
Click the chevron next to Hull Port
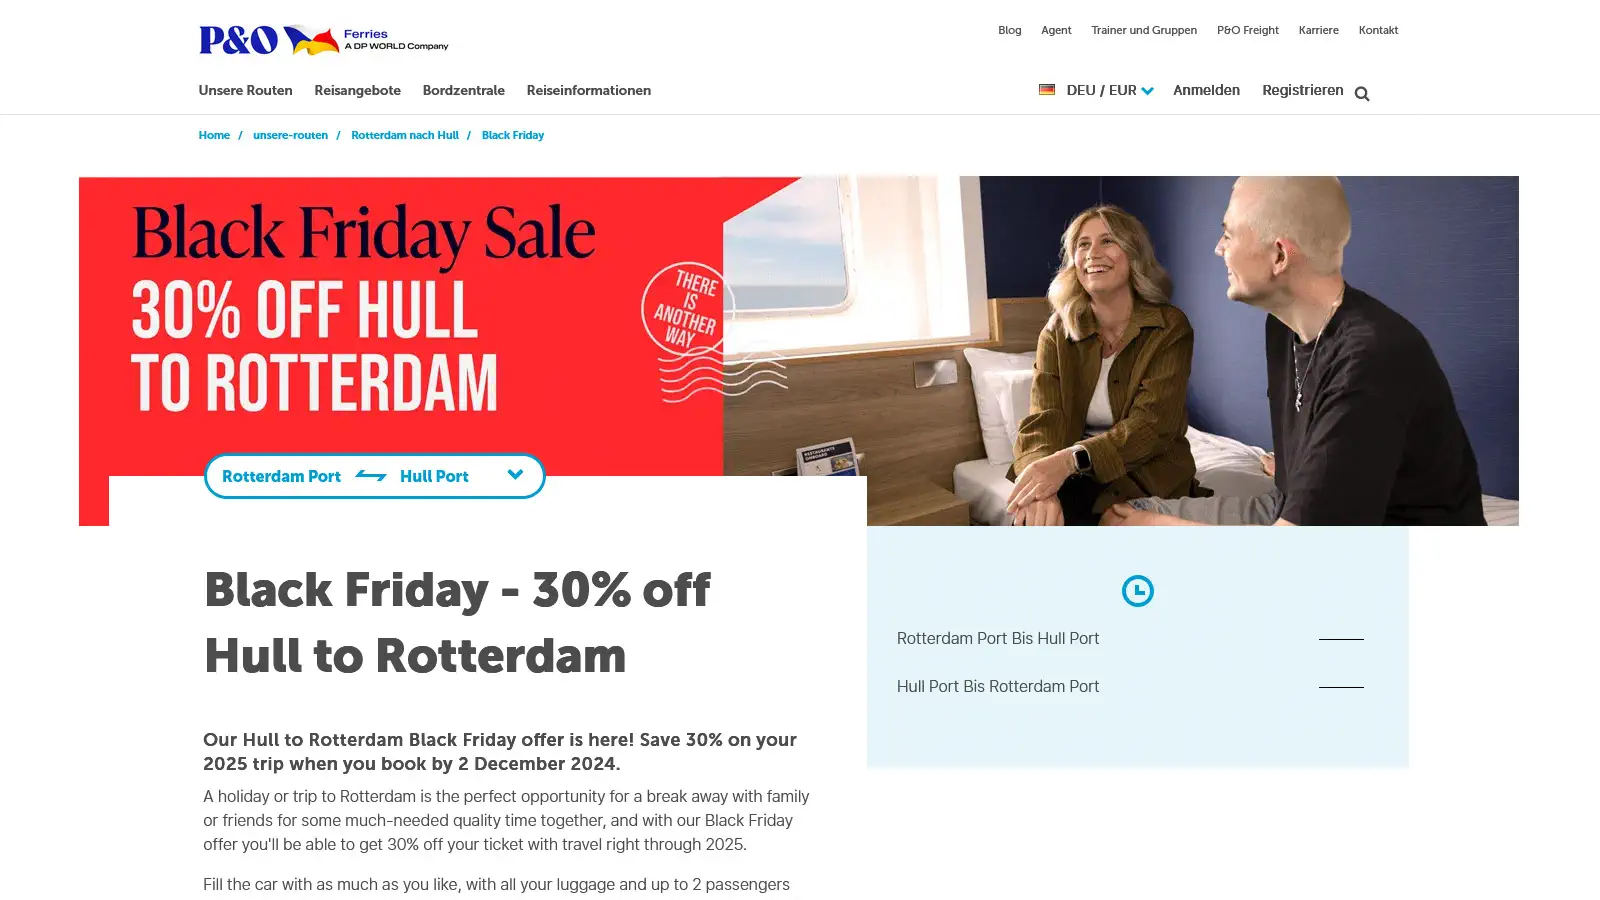click(x=515, y=475)
